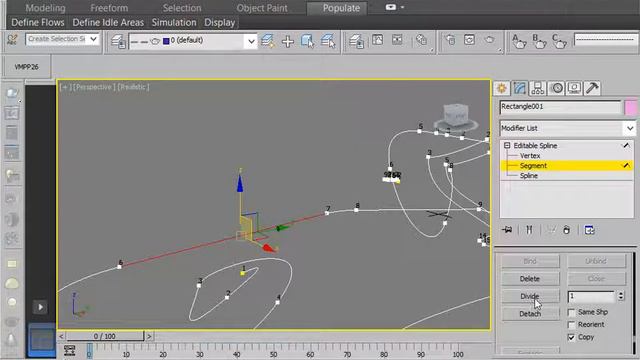Click time slider previous frame arrow
This screenshot has height=360, width=640.
(61, 336)
